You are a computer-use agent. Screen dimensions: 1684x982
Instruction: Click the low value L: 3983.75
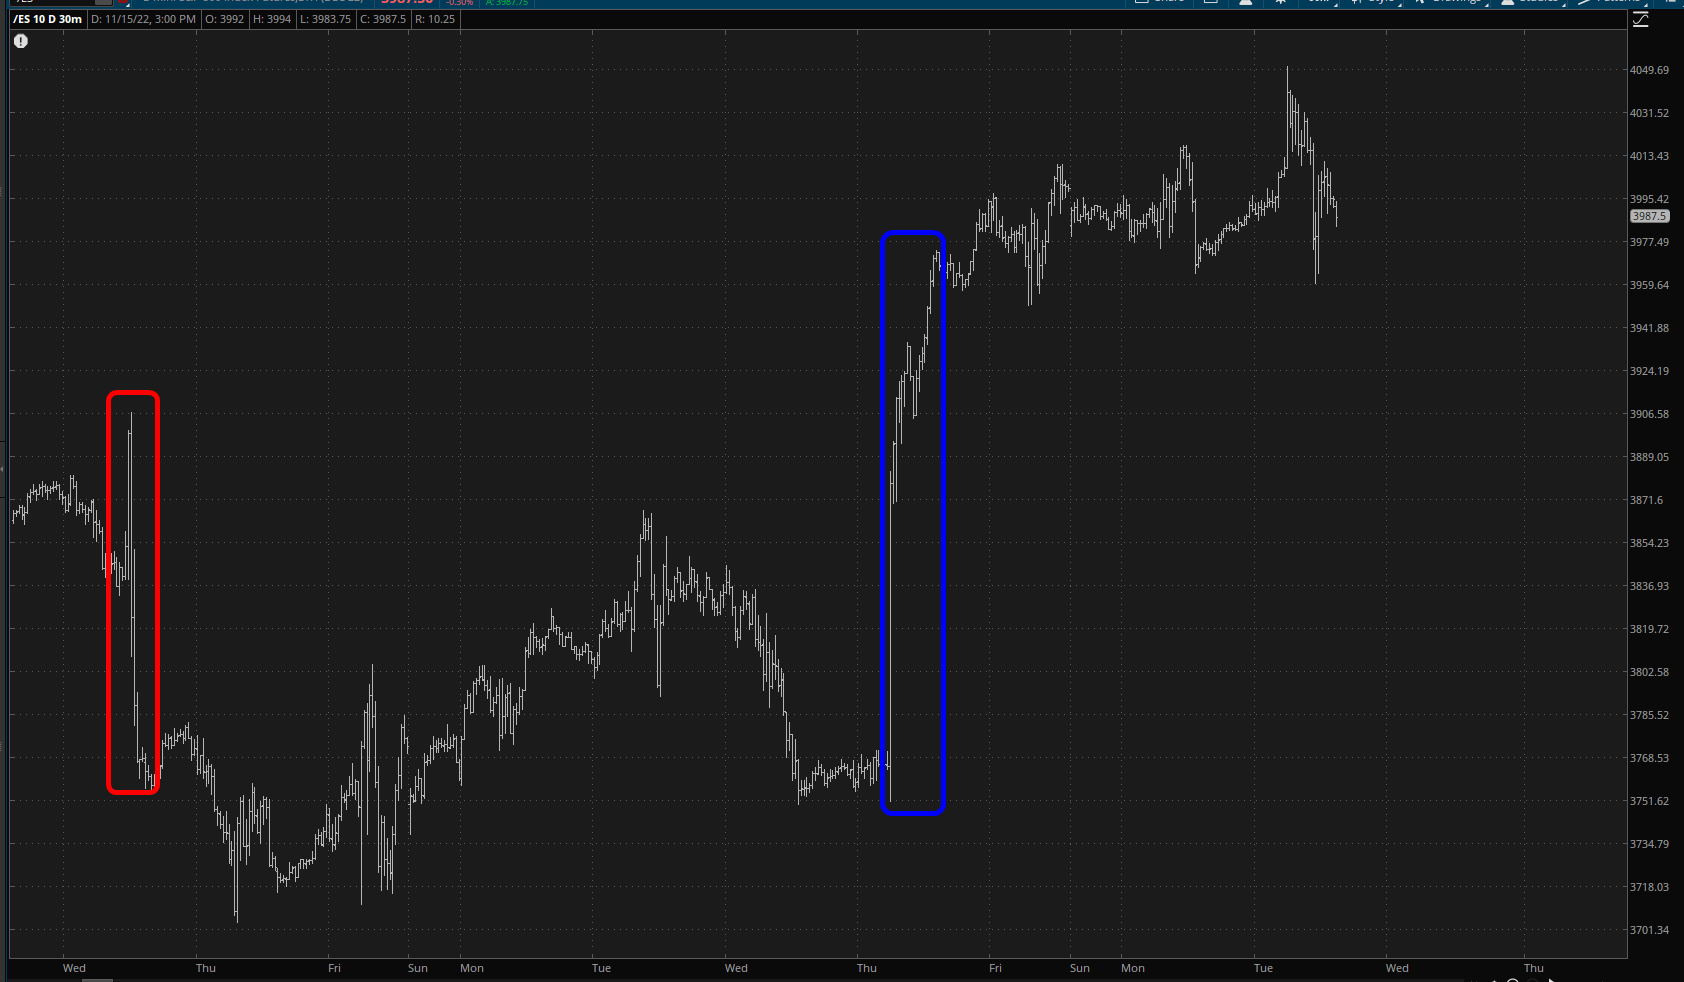325,19
